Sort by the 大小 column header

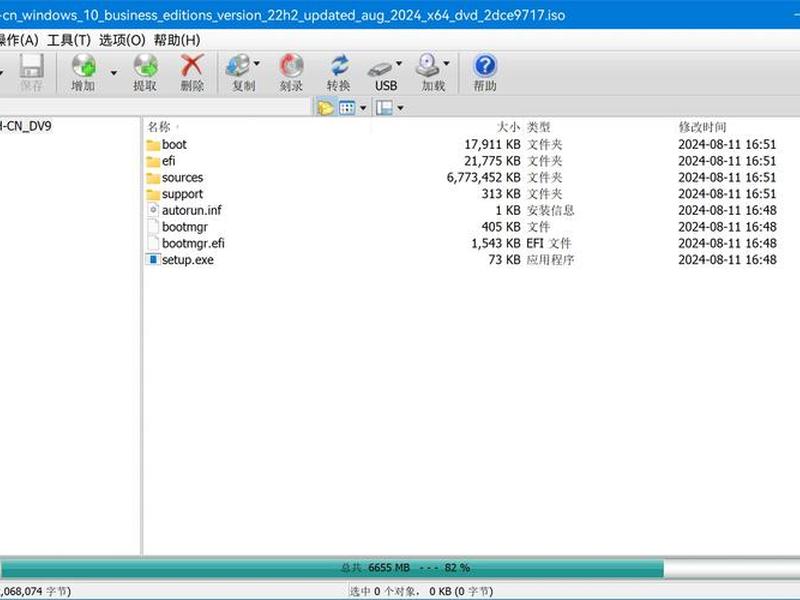508,127
